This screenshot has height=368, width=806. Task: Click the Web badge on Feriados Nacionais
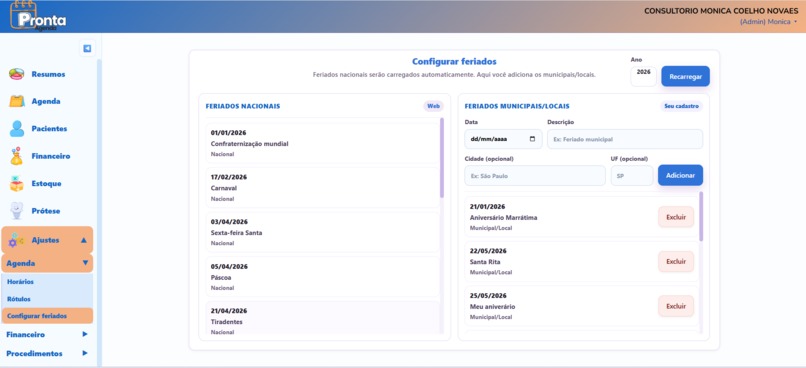click(x=433, y=106)
